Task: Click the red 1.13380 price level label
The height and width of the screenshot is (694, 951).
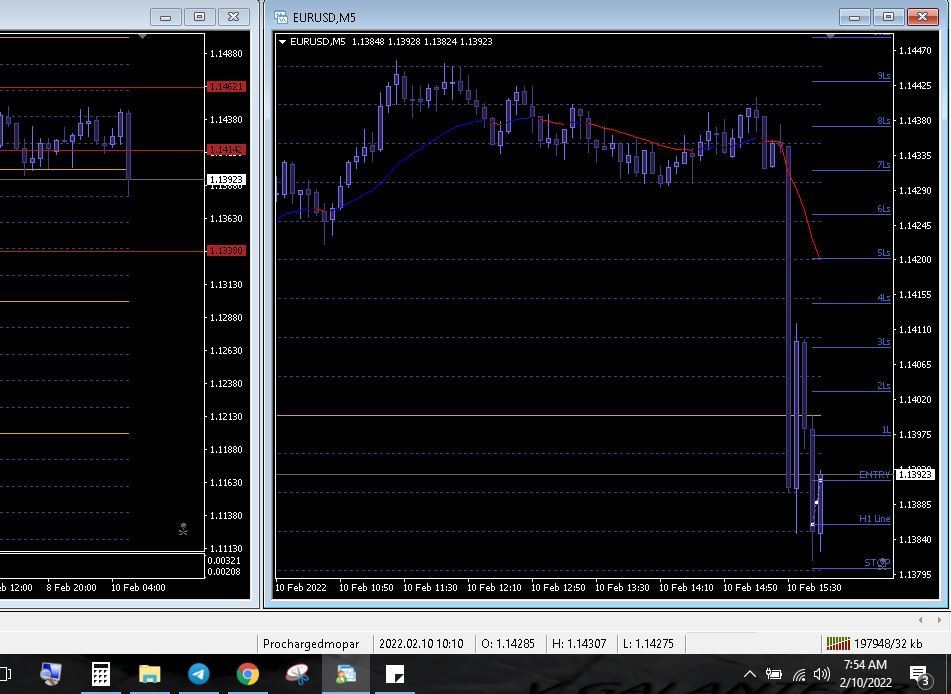Action: [x=225, y=250]
